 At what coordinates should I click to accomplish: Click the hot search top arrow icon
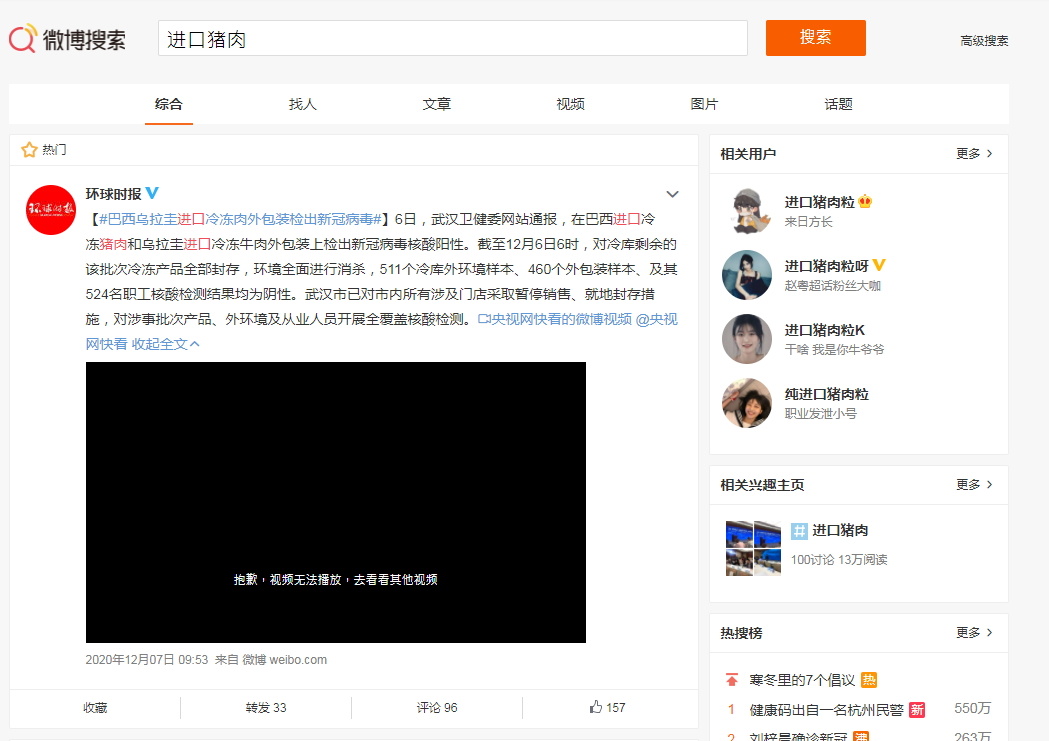click(731, 680)
